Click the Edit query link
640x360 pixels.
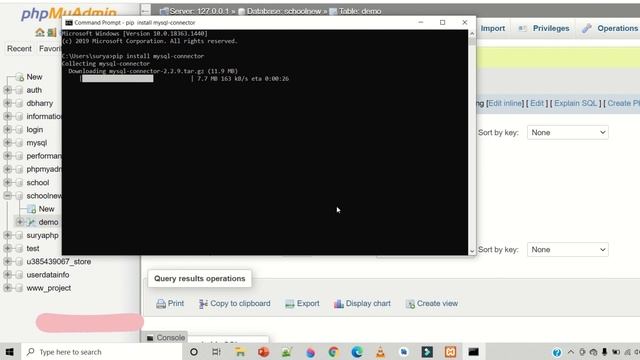[537, 103]
